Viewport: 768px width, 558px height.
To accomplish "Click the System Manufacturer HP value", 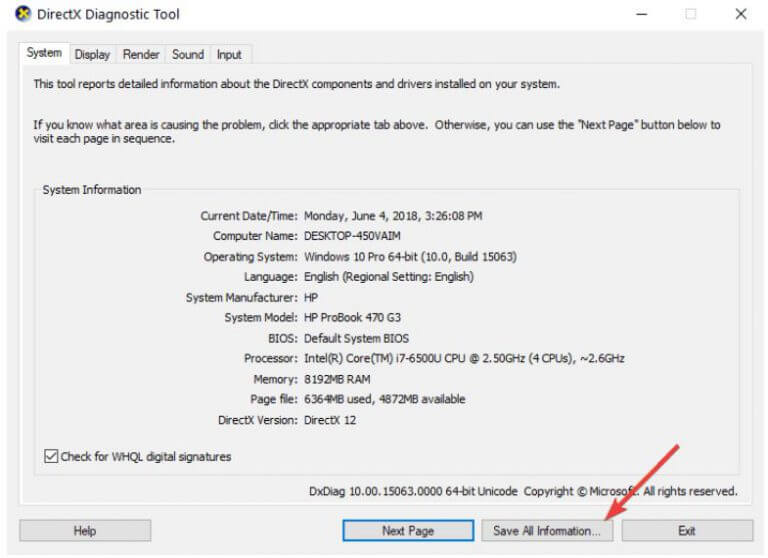I will [311, 298].
